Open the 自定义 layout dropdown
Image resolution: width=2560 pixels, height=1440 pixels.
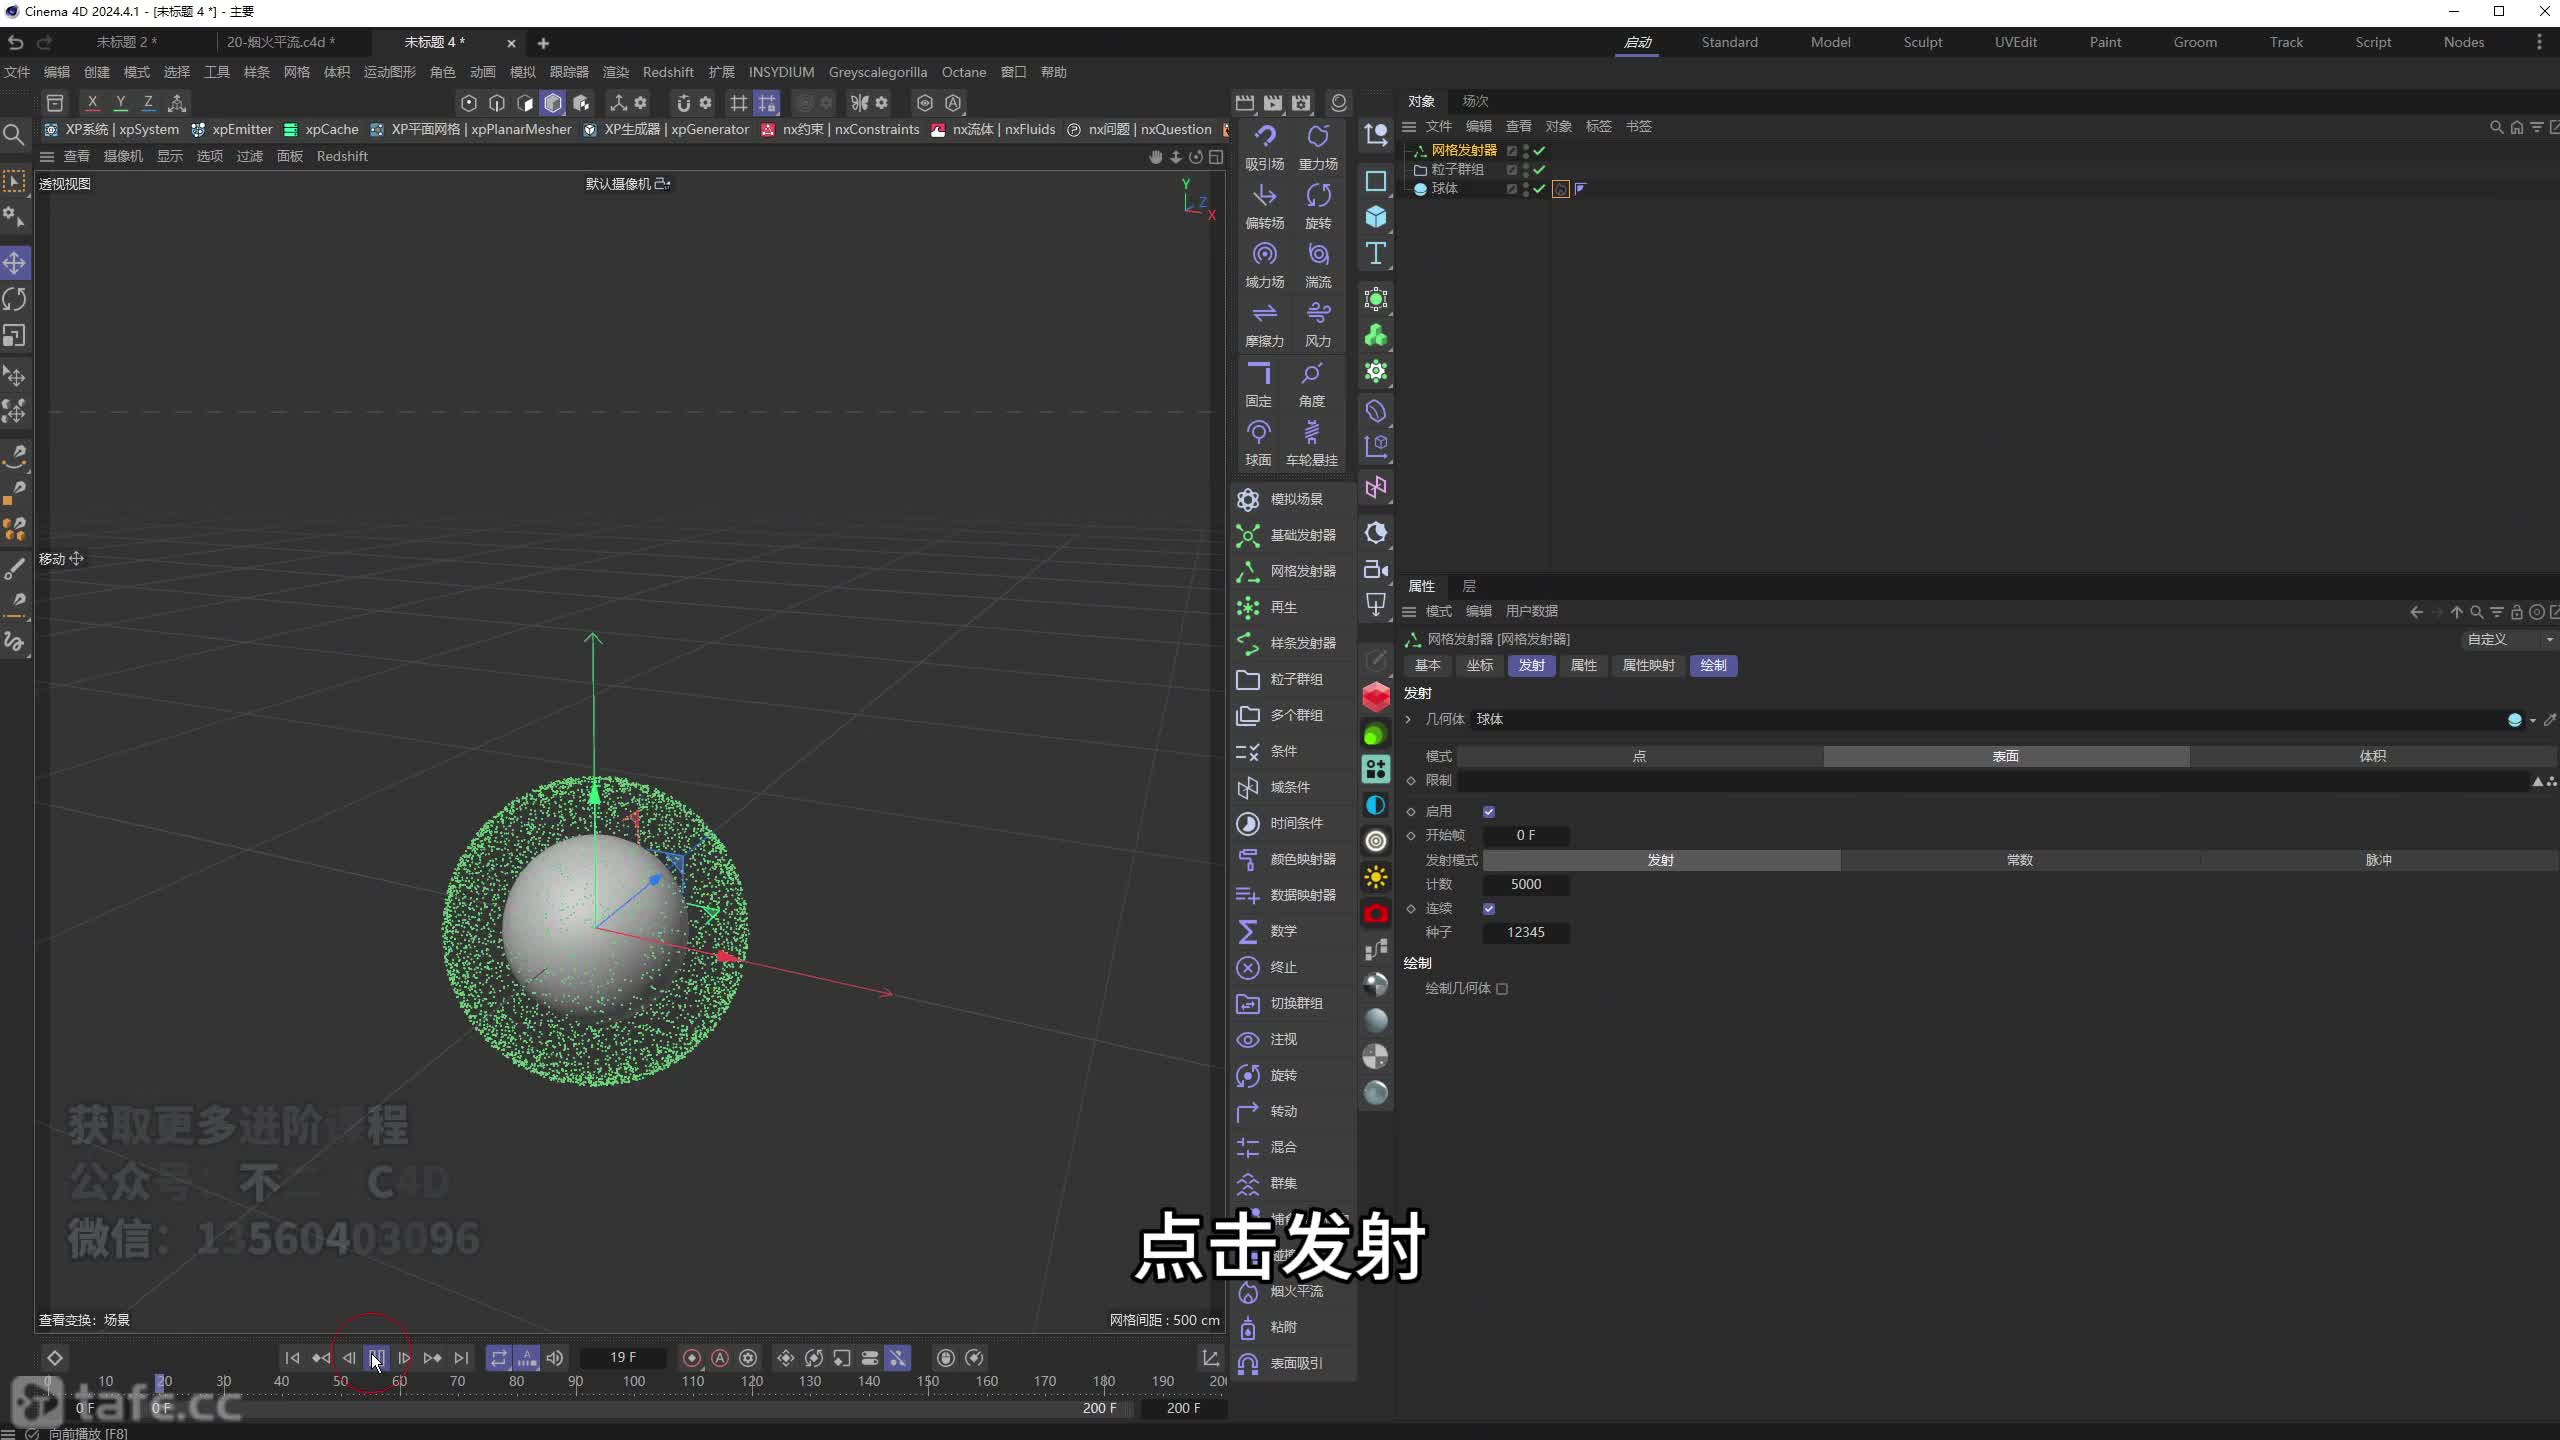pos(2508,640)
